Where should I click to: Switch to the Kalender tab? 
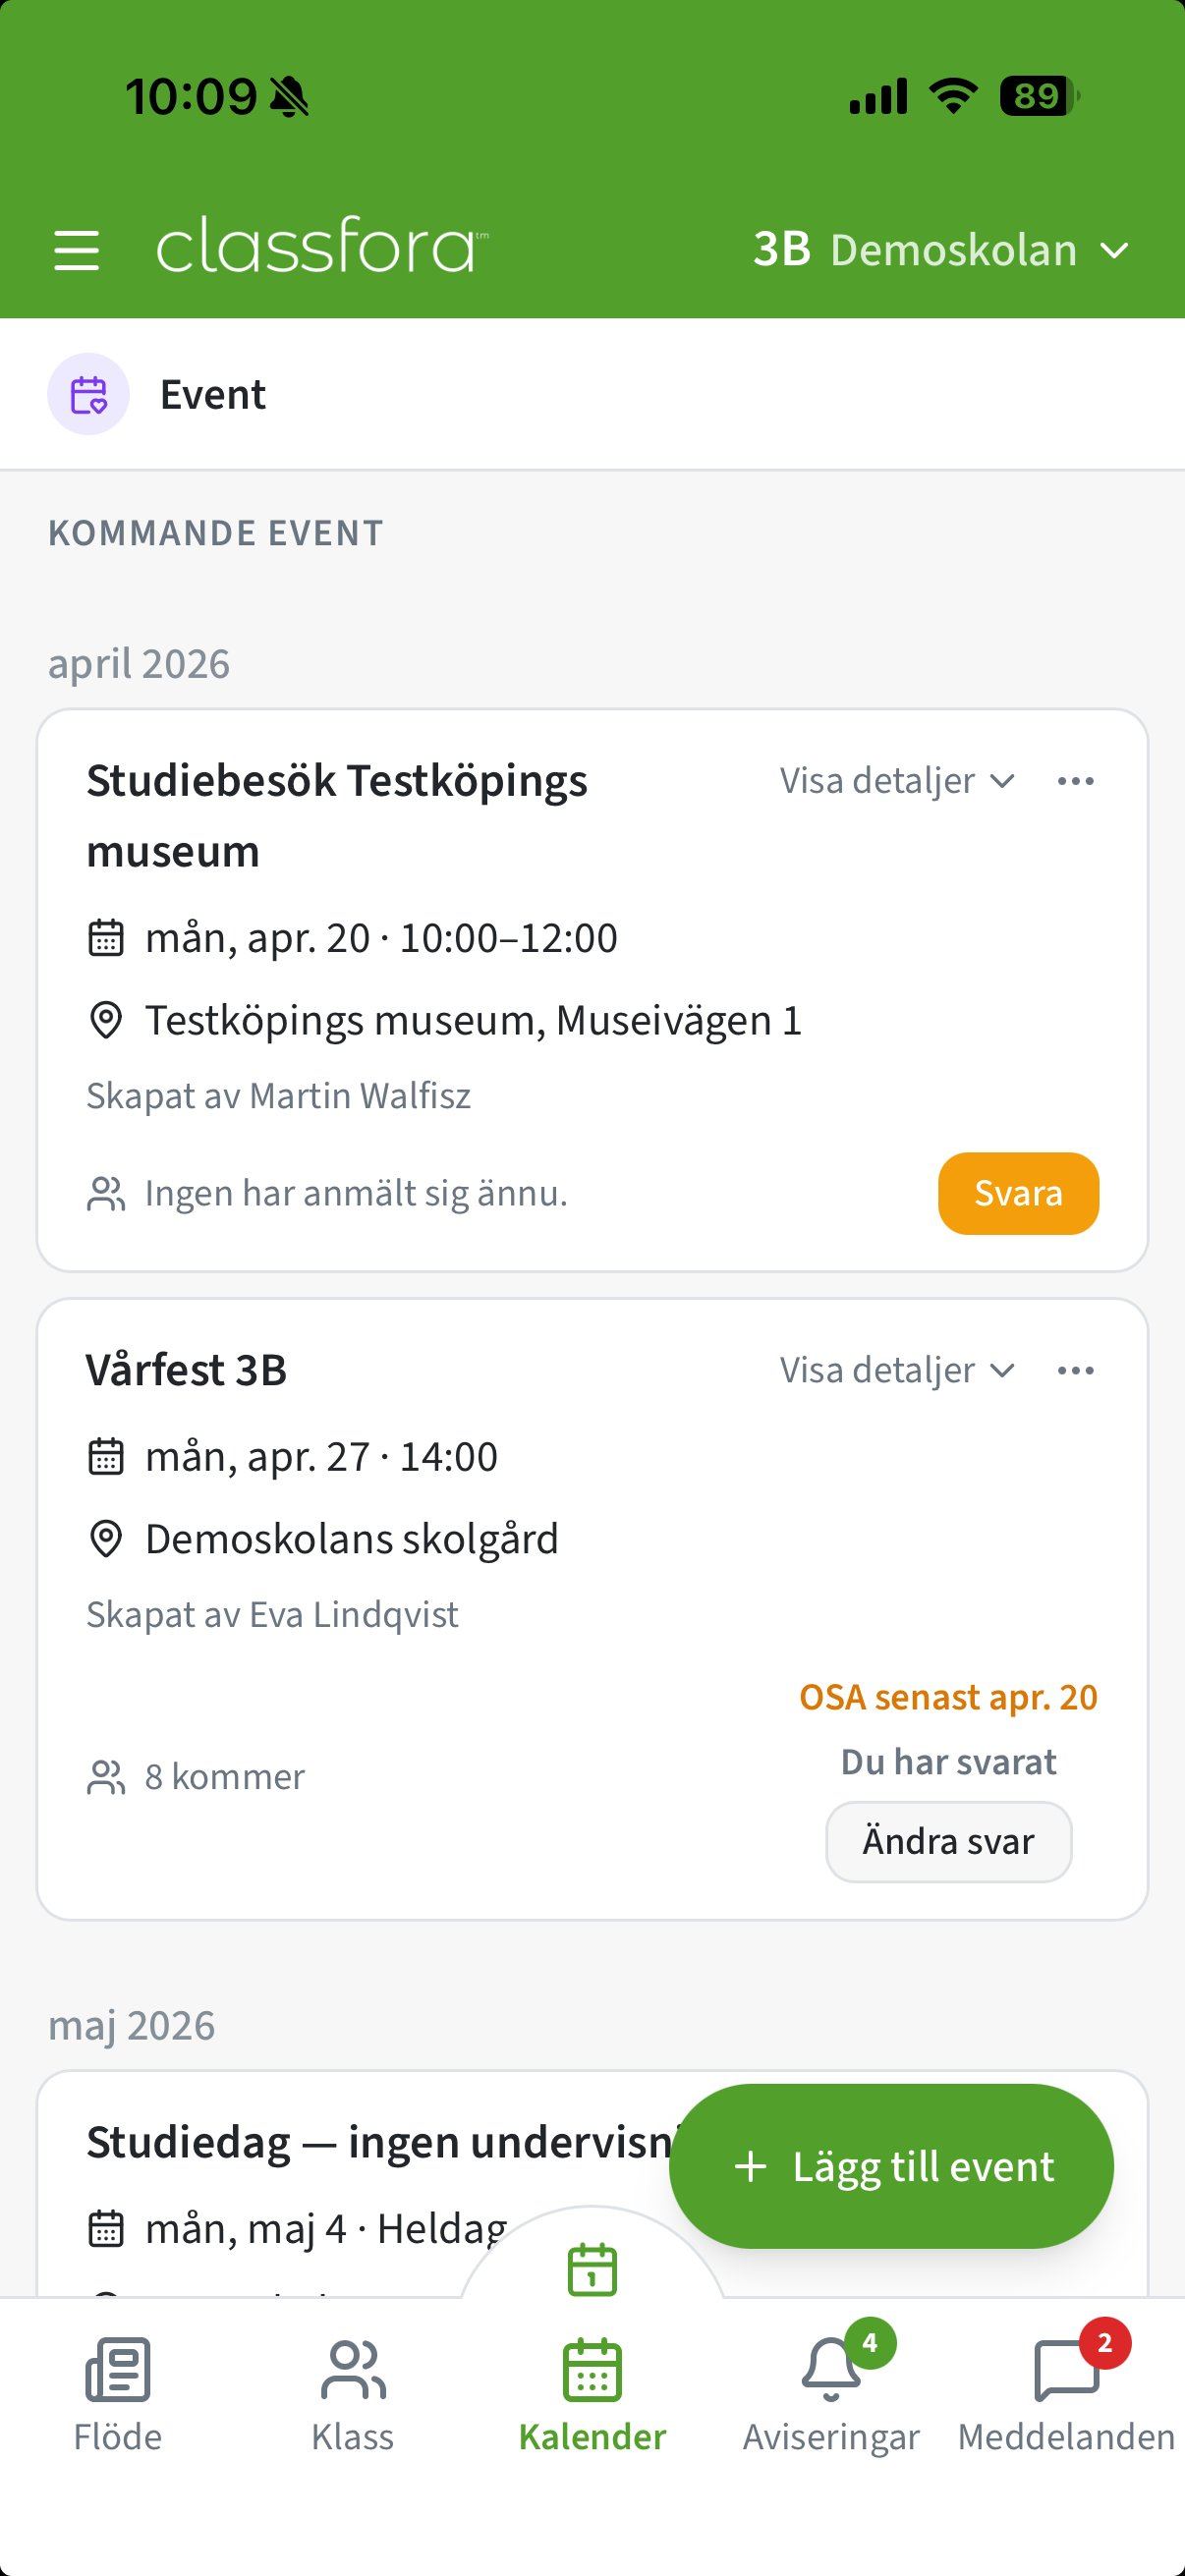(592, 2395)
